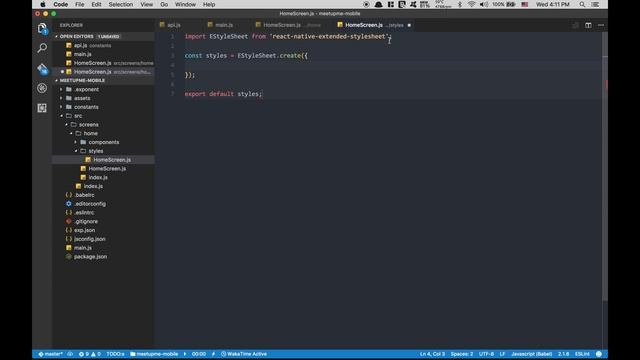This screenshot has height=360, width=640.
Task: Open the Apple menu
Action: point(42,4)
